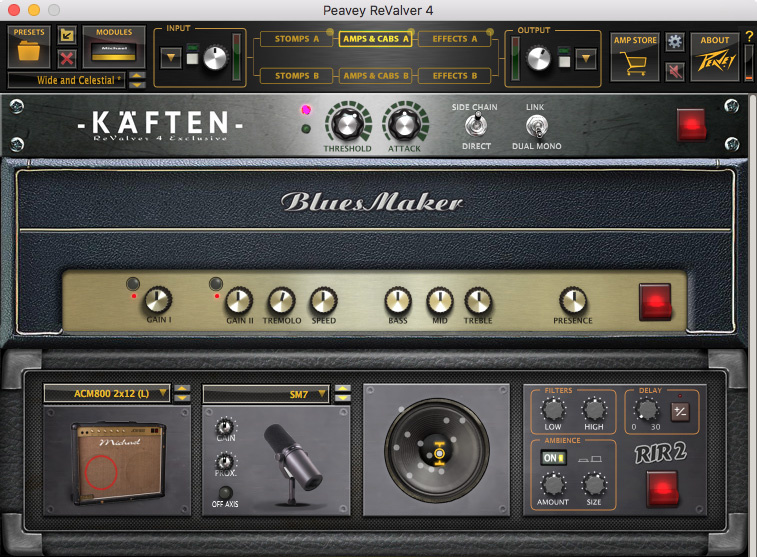The width and height of the screenshot is (757, 557).
Task: Click the Mid knob
Action: point(439,301)
